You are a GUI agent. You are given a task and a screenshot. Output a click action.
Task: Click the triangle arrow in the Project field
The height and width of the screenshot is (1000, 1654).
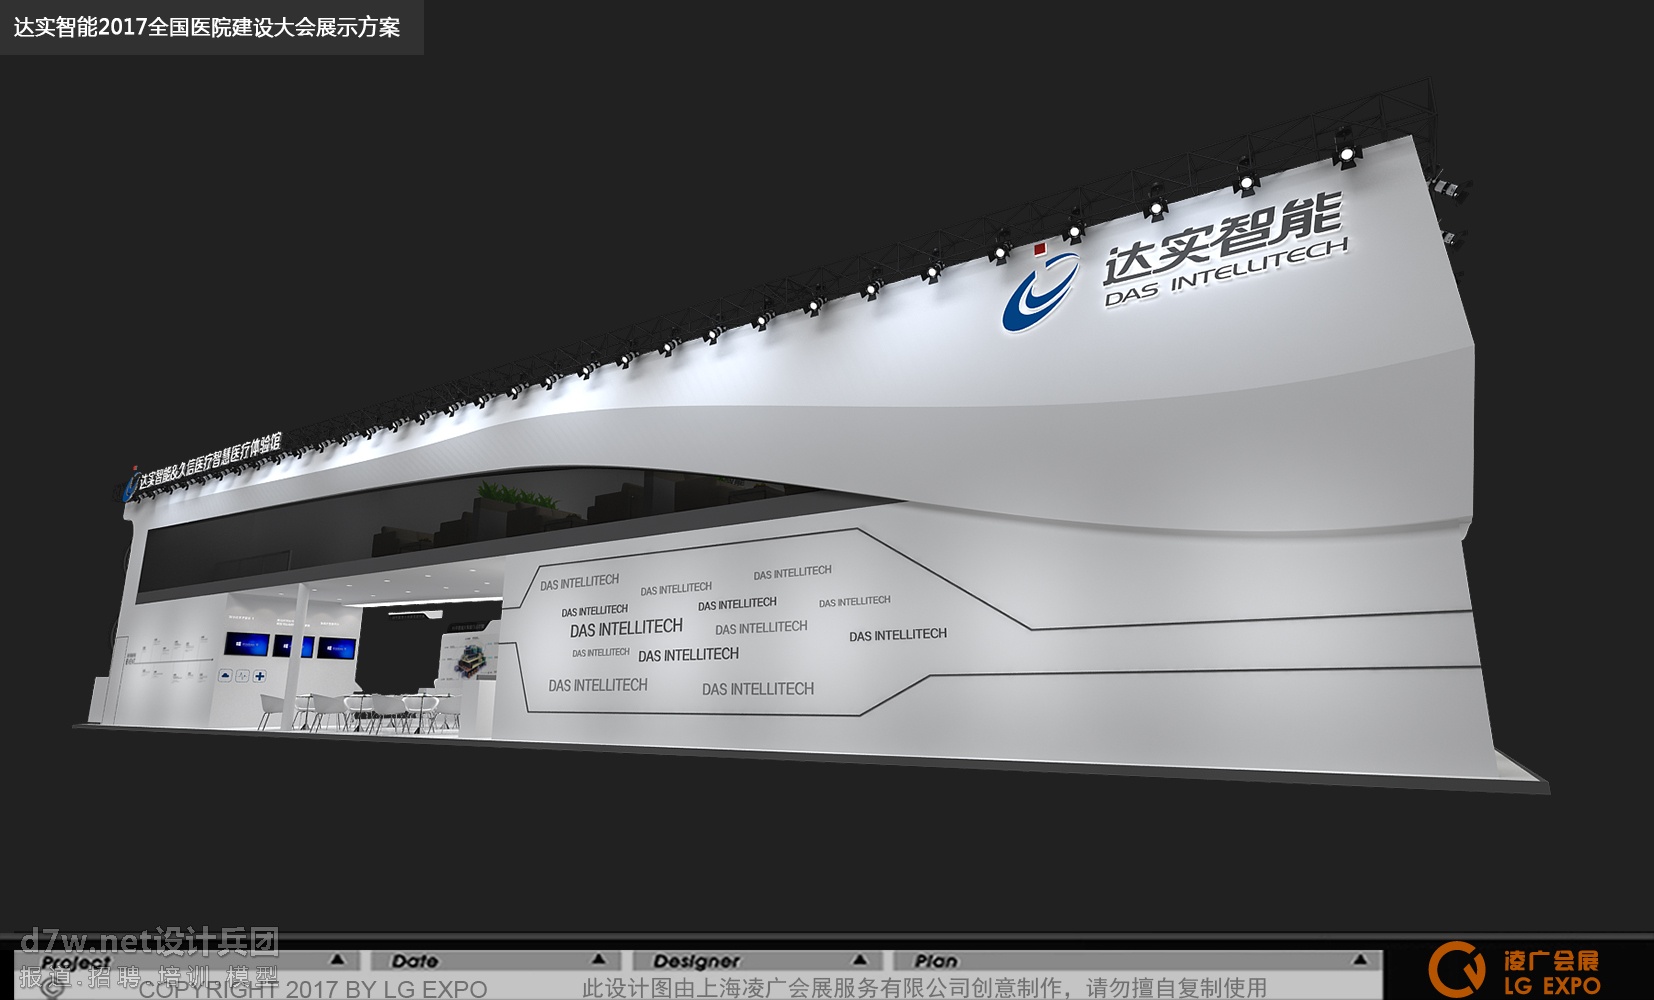pos(337,960)
